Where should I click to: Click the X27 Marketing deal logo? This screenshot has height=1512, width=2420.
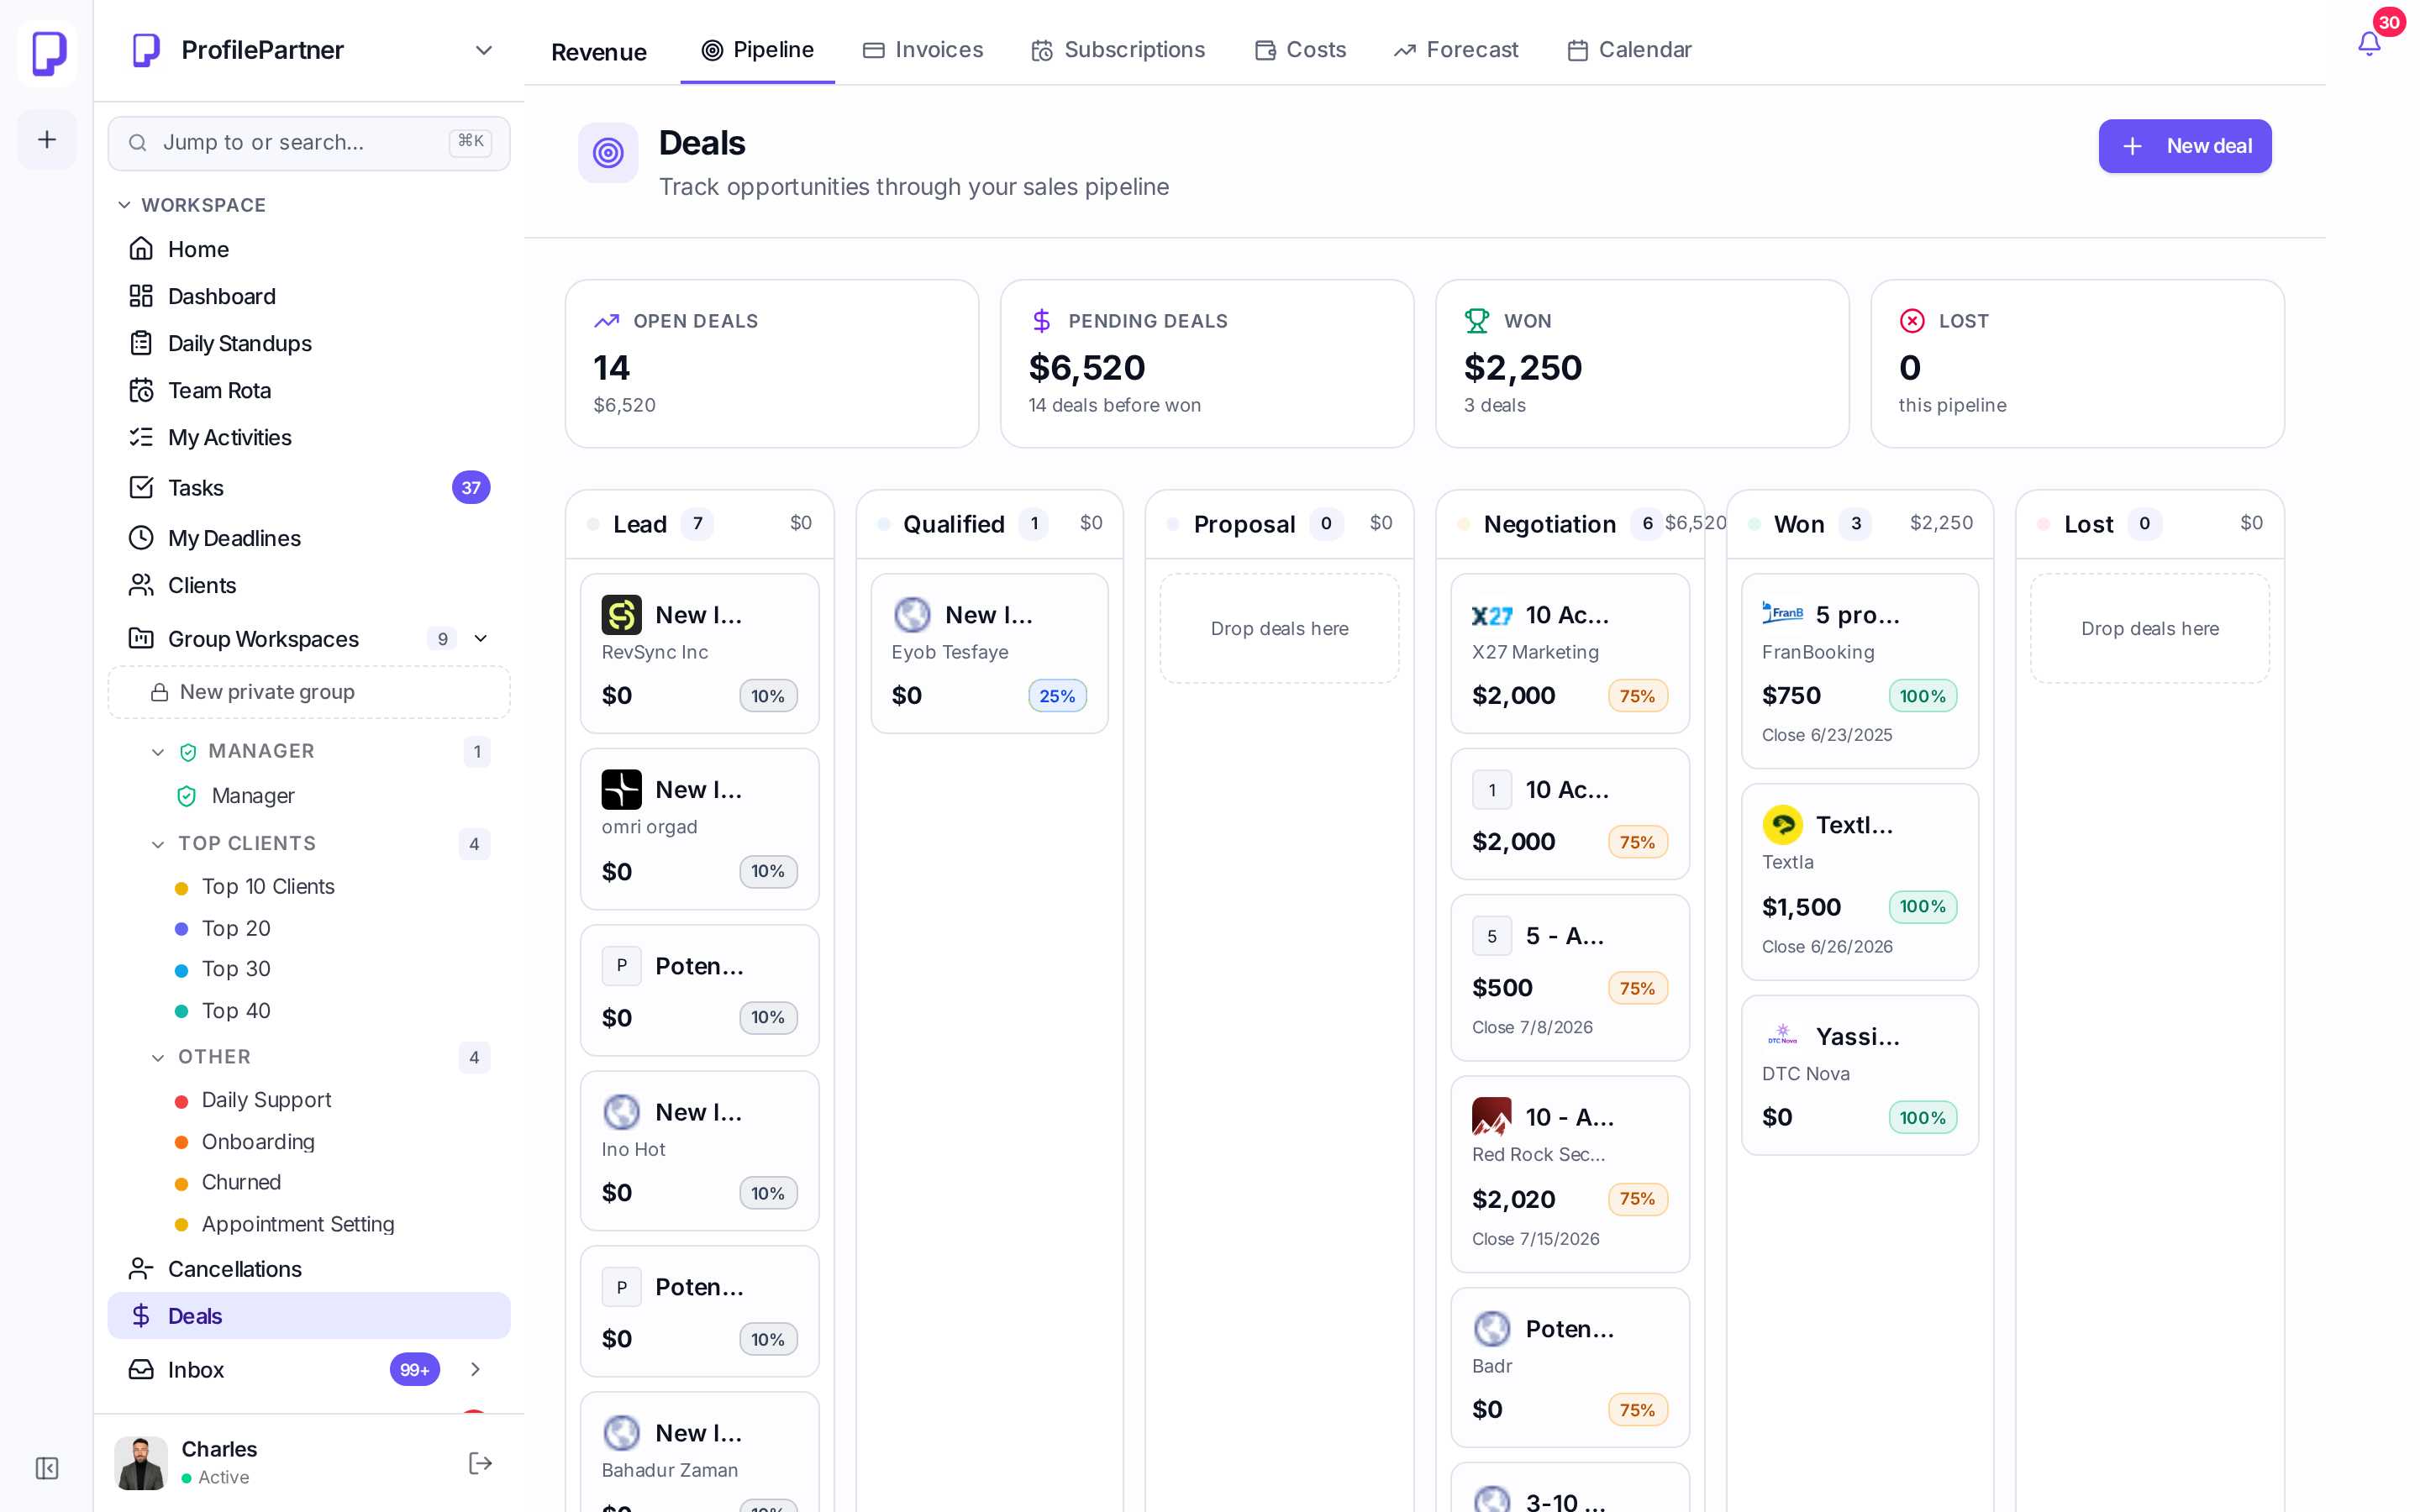1492,615
